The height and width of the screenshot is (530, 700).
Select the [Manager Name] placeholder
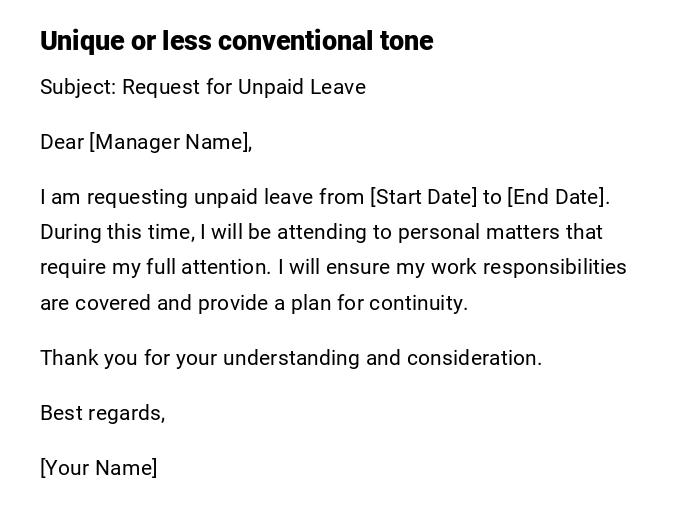click(x=168, y=142)
